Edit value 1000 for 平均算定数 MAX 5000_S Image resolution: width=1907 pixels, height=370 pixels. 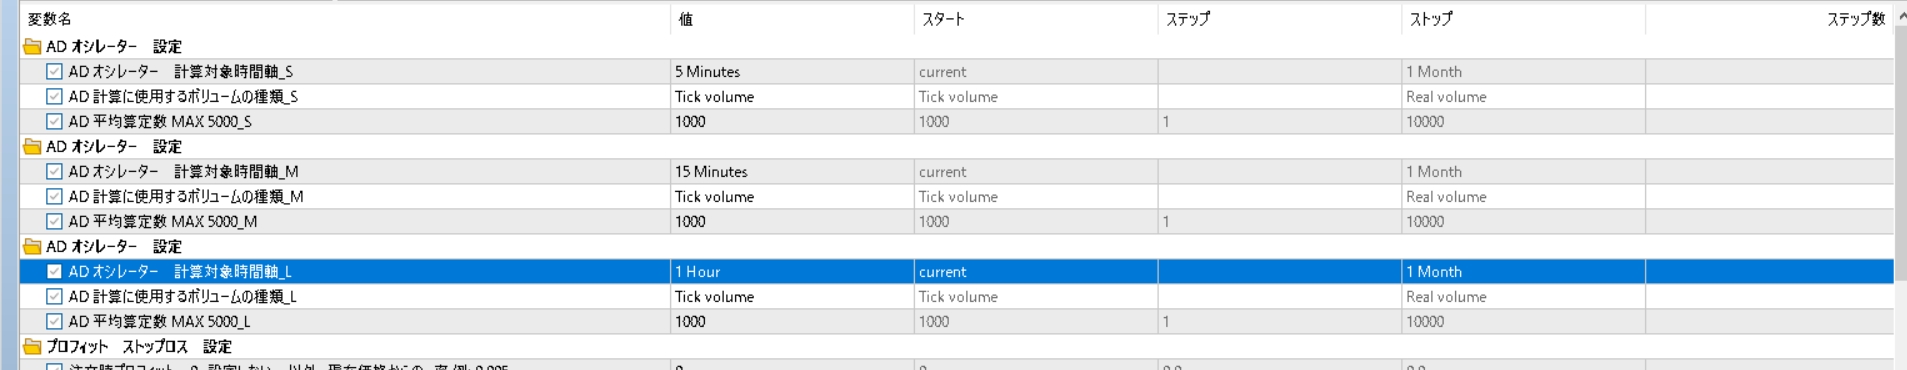(792, 122)
